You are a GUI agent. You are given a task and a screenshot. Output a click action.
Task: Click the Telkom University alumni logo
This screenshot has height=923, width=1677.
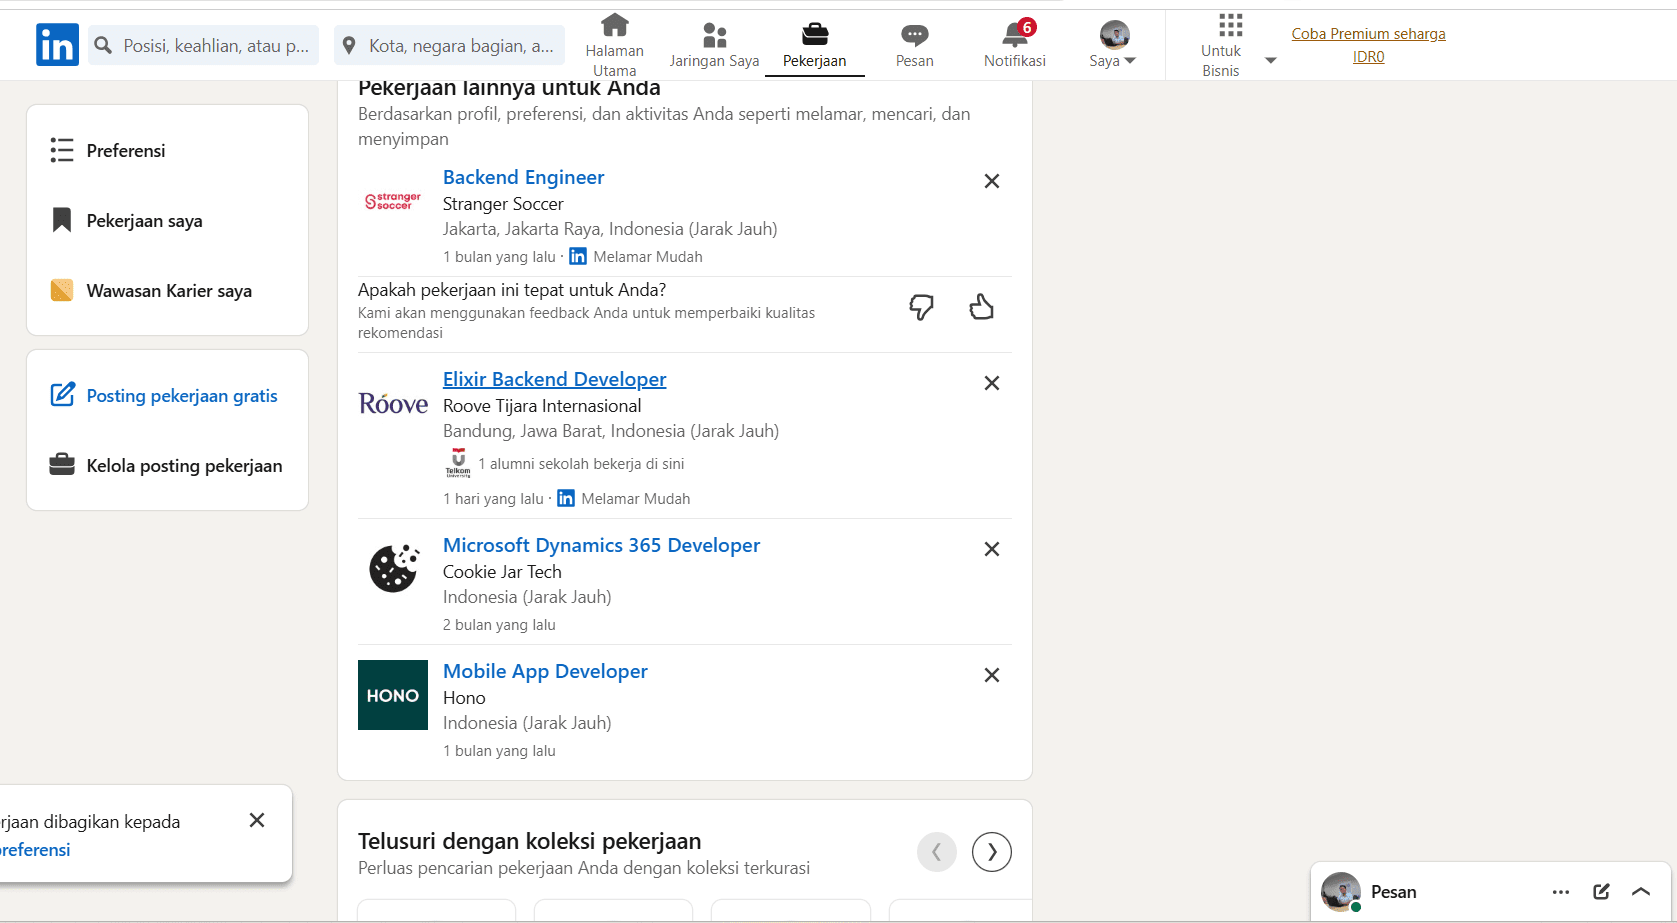pos(458,463)
